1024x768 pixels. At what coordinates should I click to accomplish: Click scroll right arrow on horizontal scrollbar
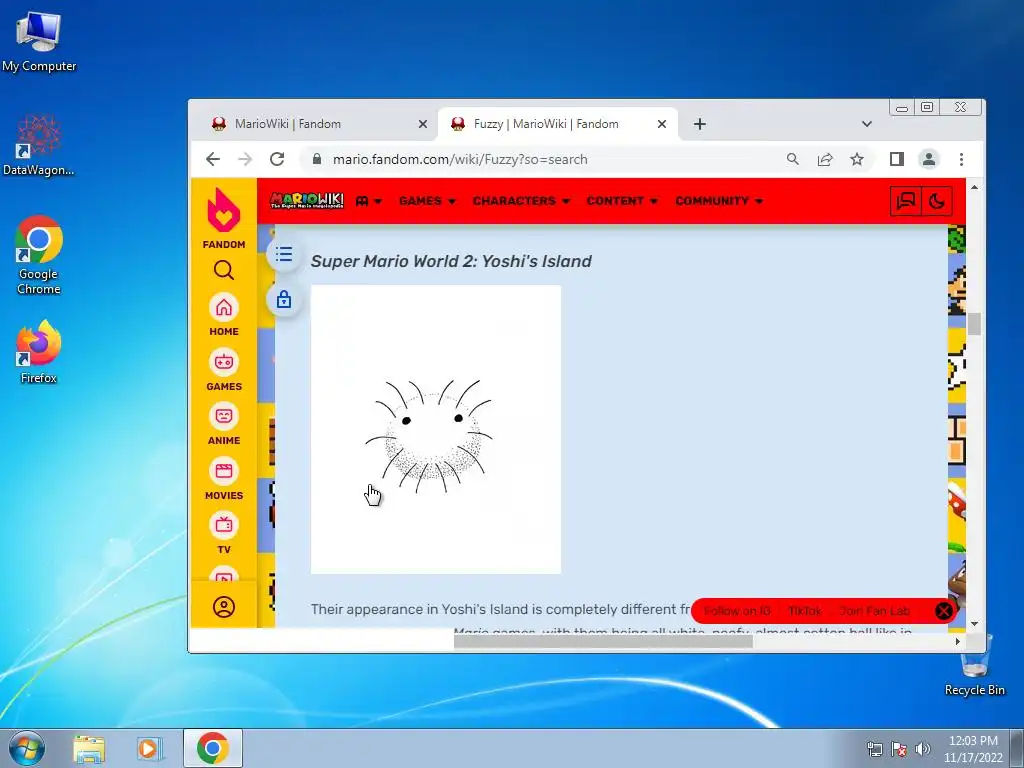pos(957,641)
